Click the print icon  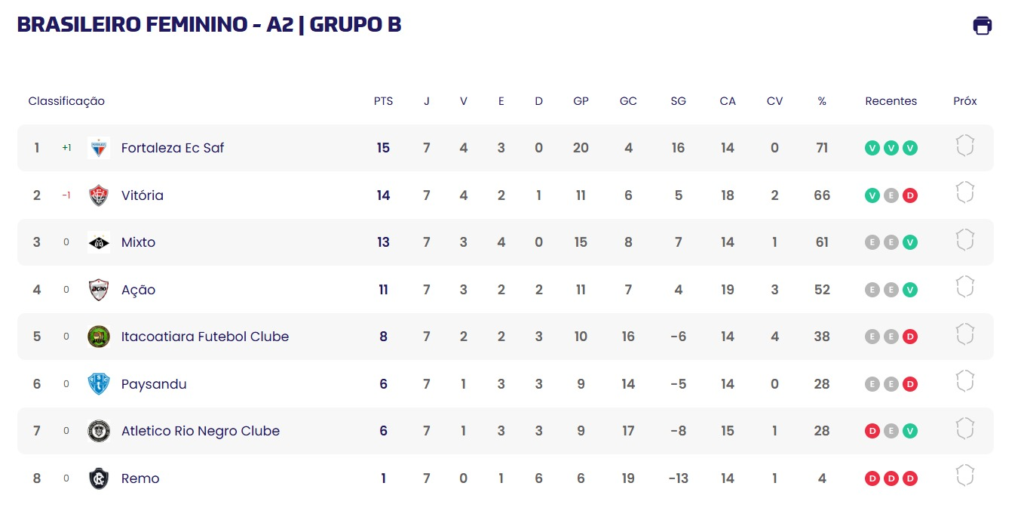point(982,25)
